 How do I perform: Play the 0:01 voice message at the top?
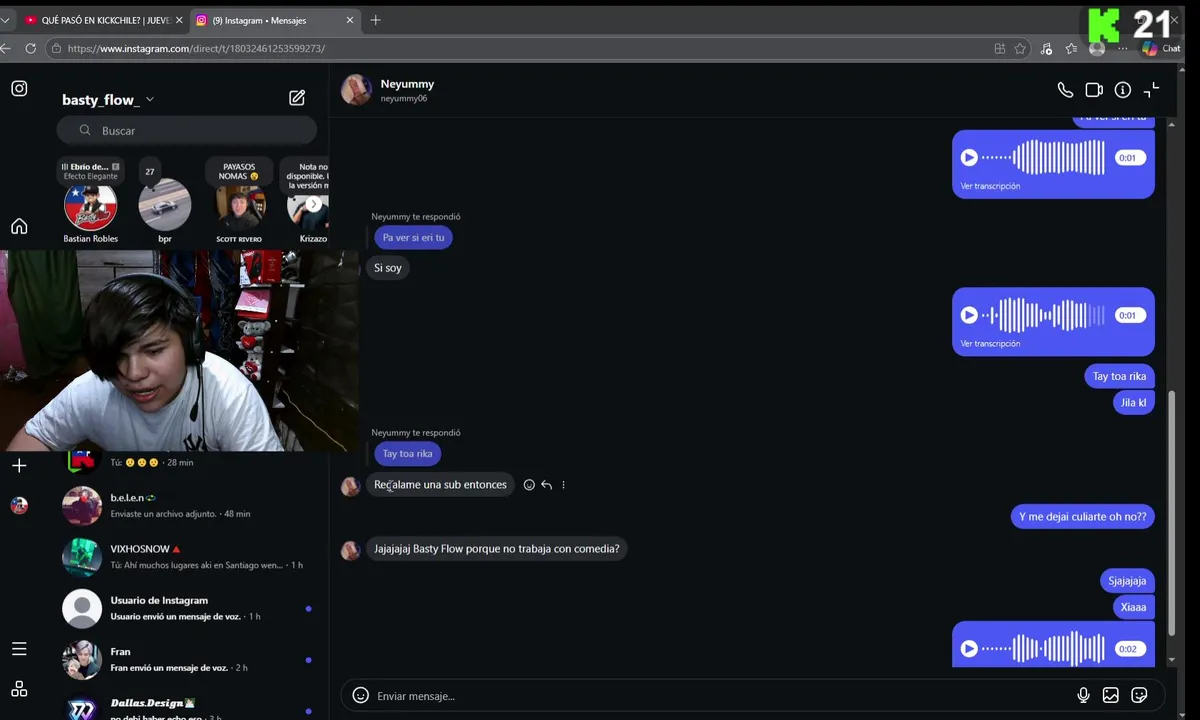[969, 157]
